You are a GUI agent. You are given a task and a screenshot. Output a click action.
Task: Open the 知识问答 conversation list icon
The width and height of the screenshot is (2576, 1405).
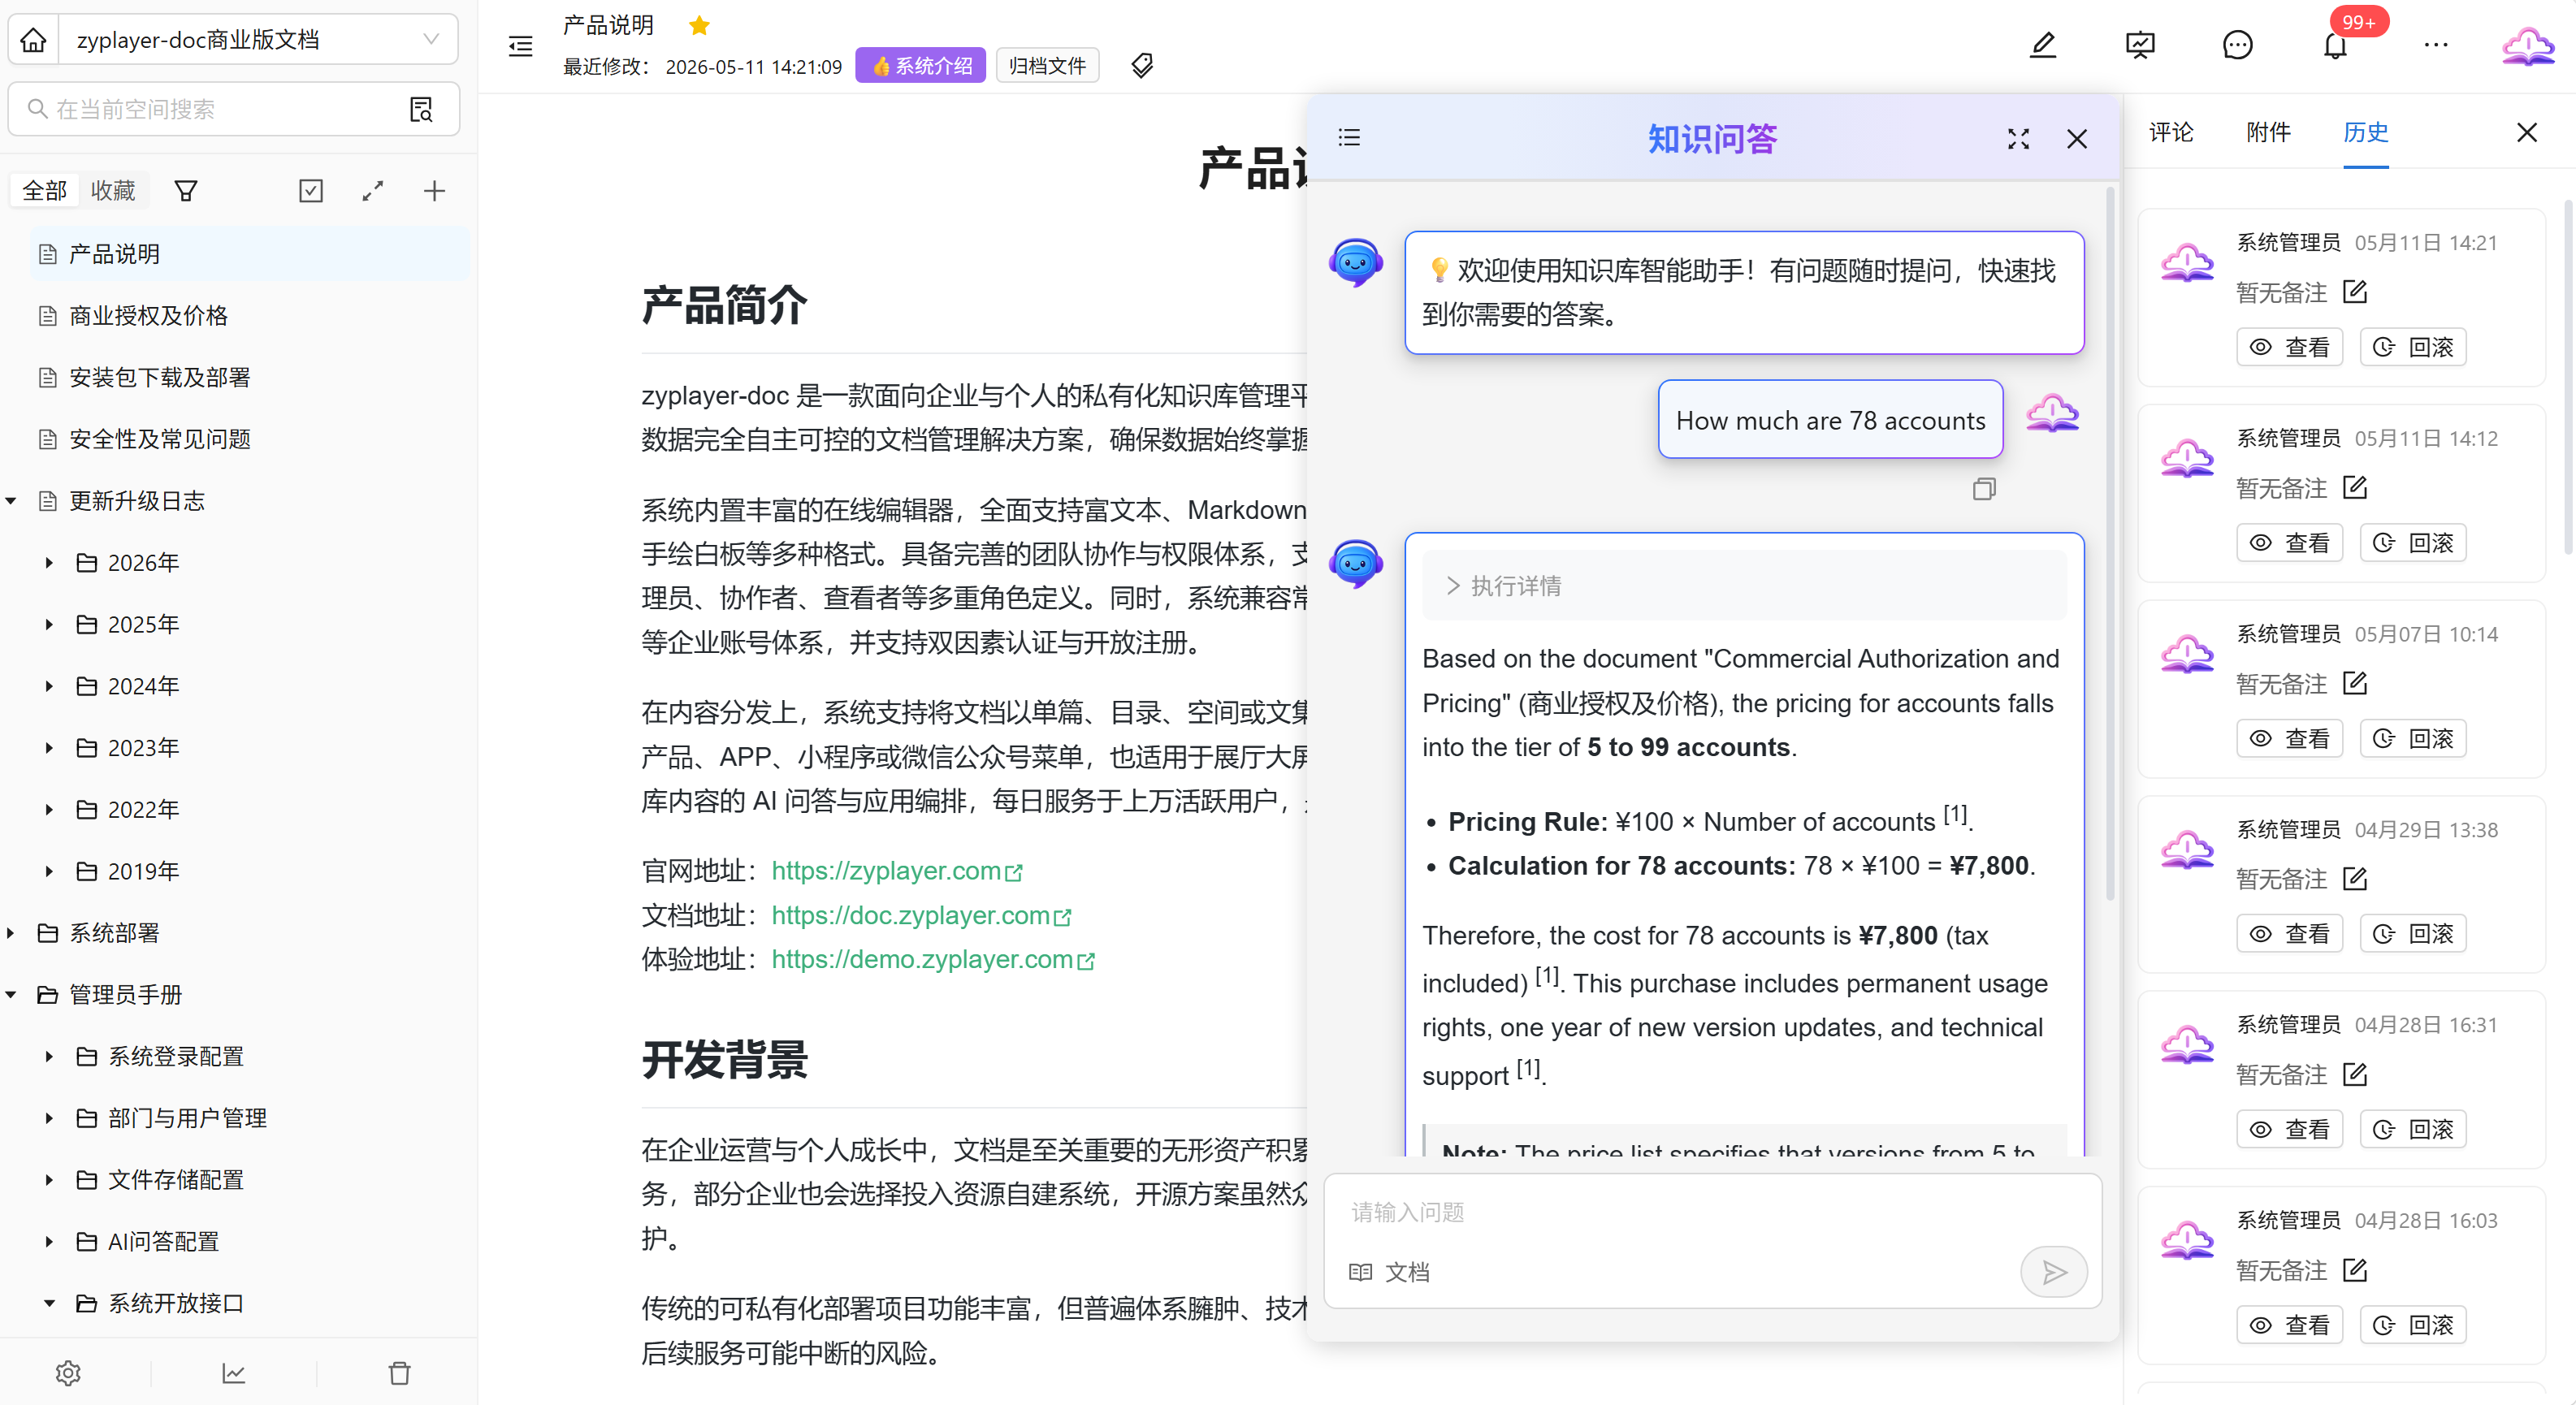point(1350,138)
